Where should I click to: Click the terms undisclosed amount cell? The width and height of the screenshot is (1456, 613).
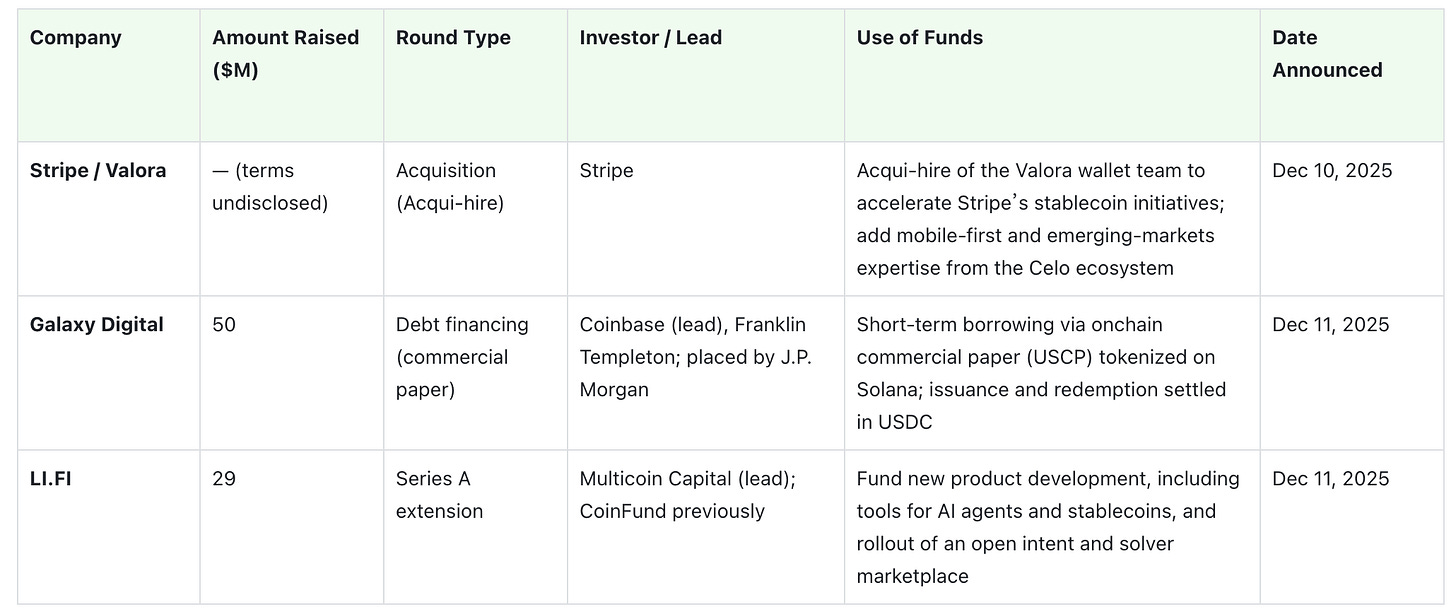270,187
